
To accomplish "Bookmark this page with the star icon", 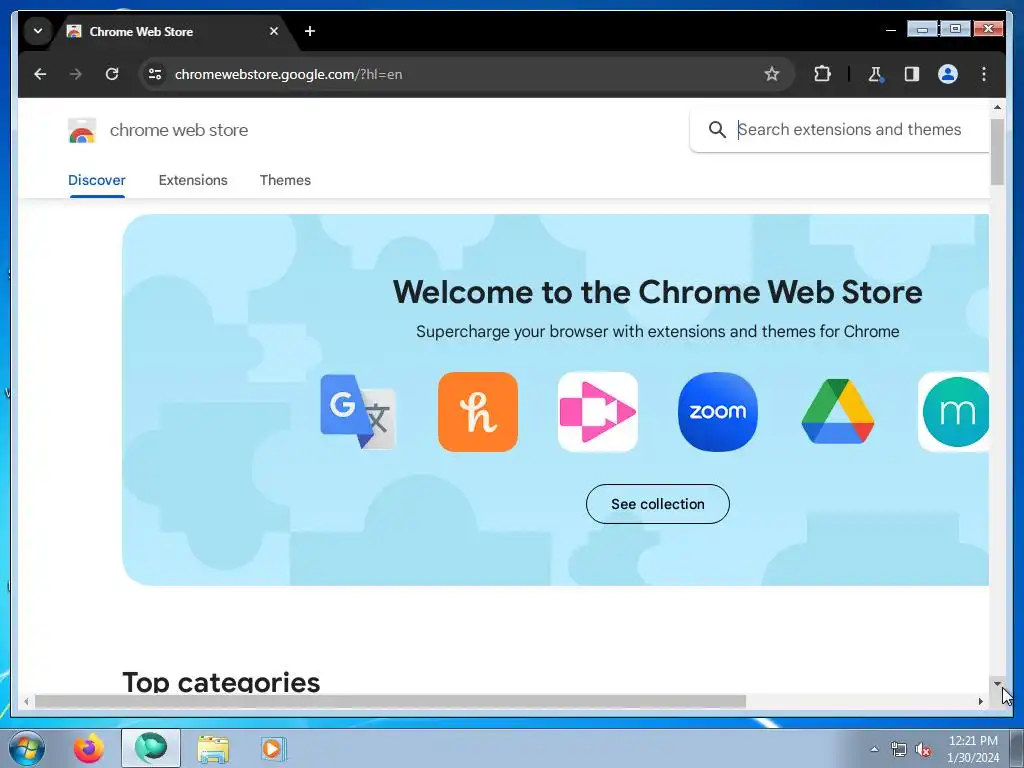I will click(772, 74).
